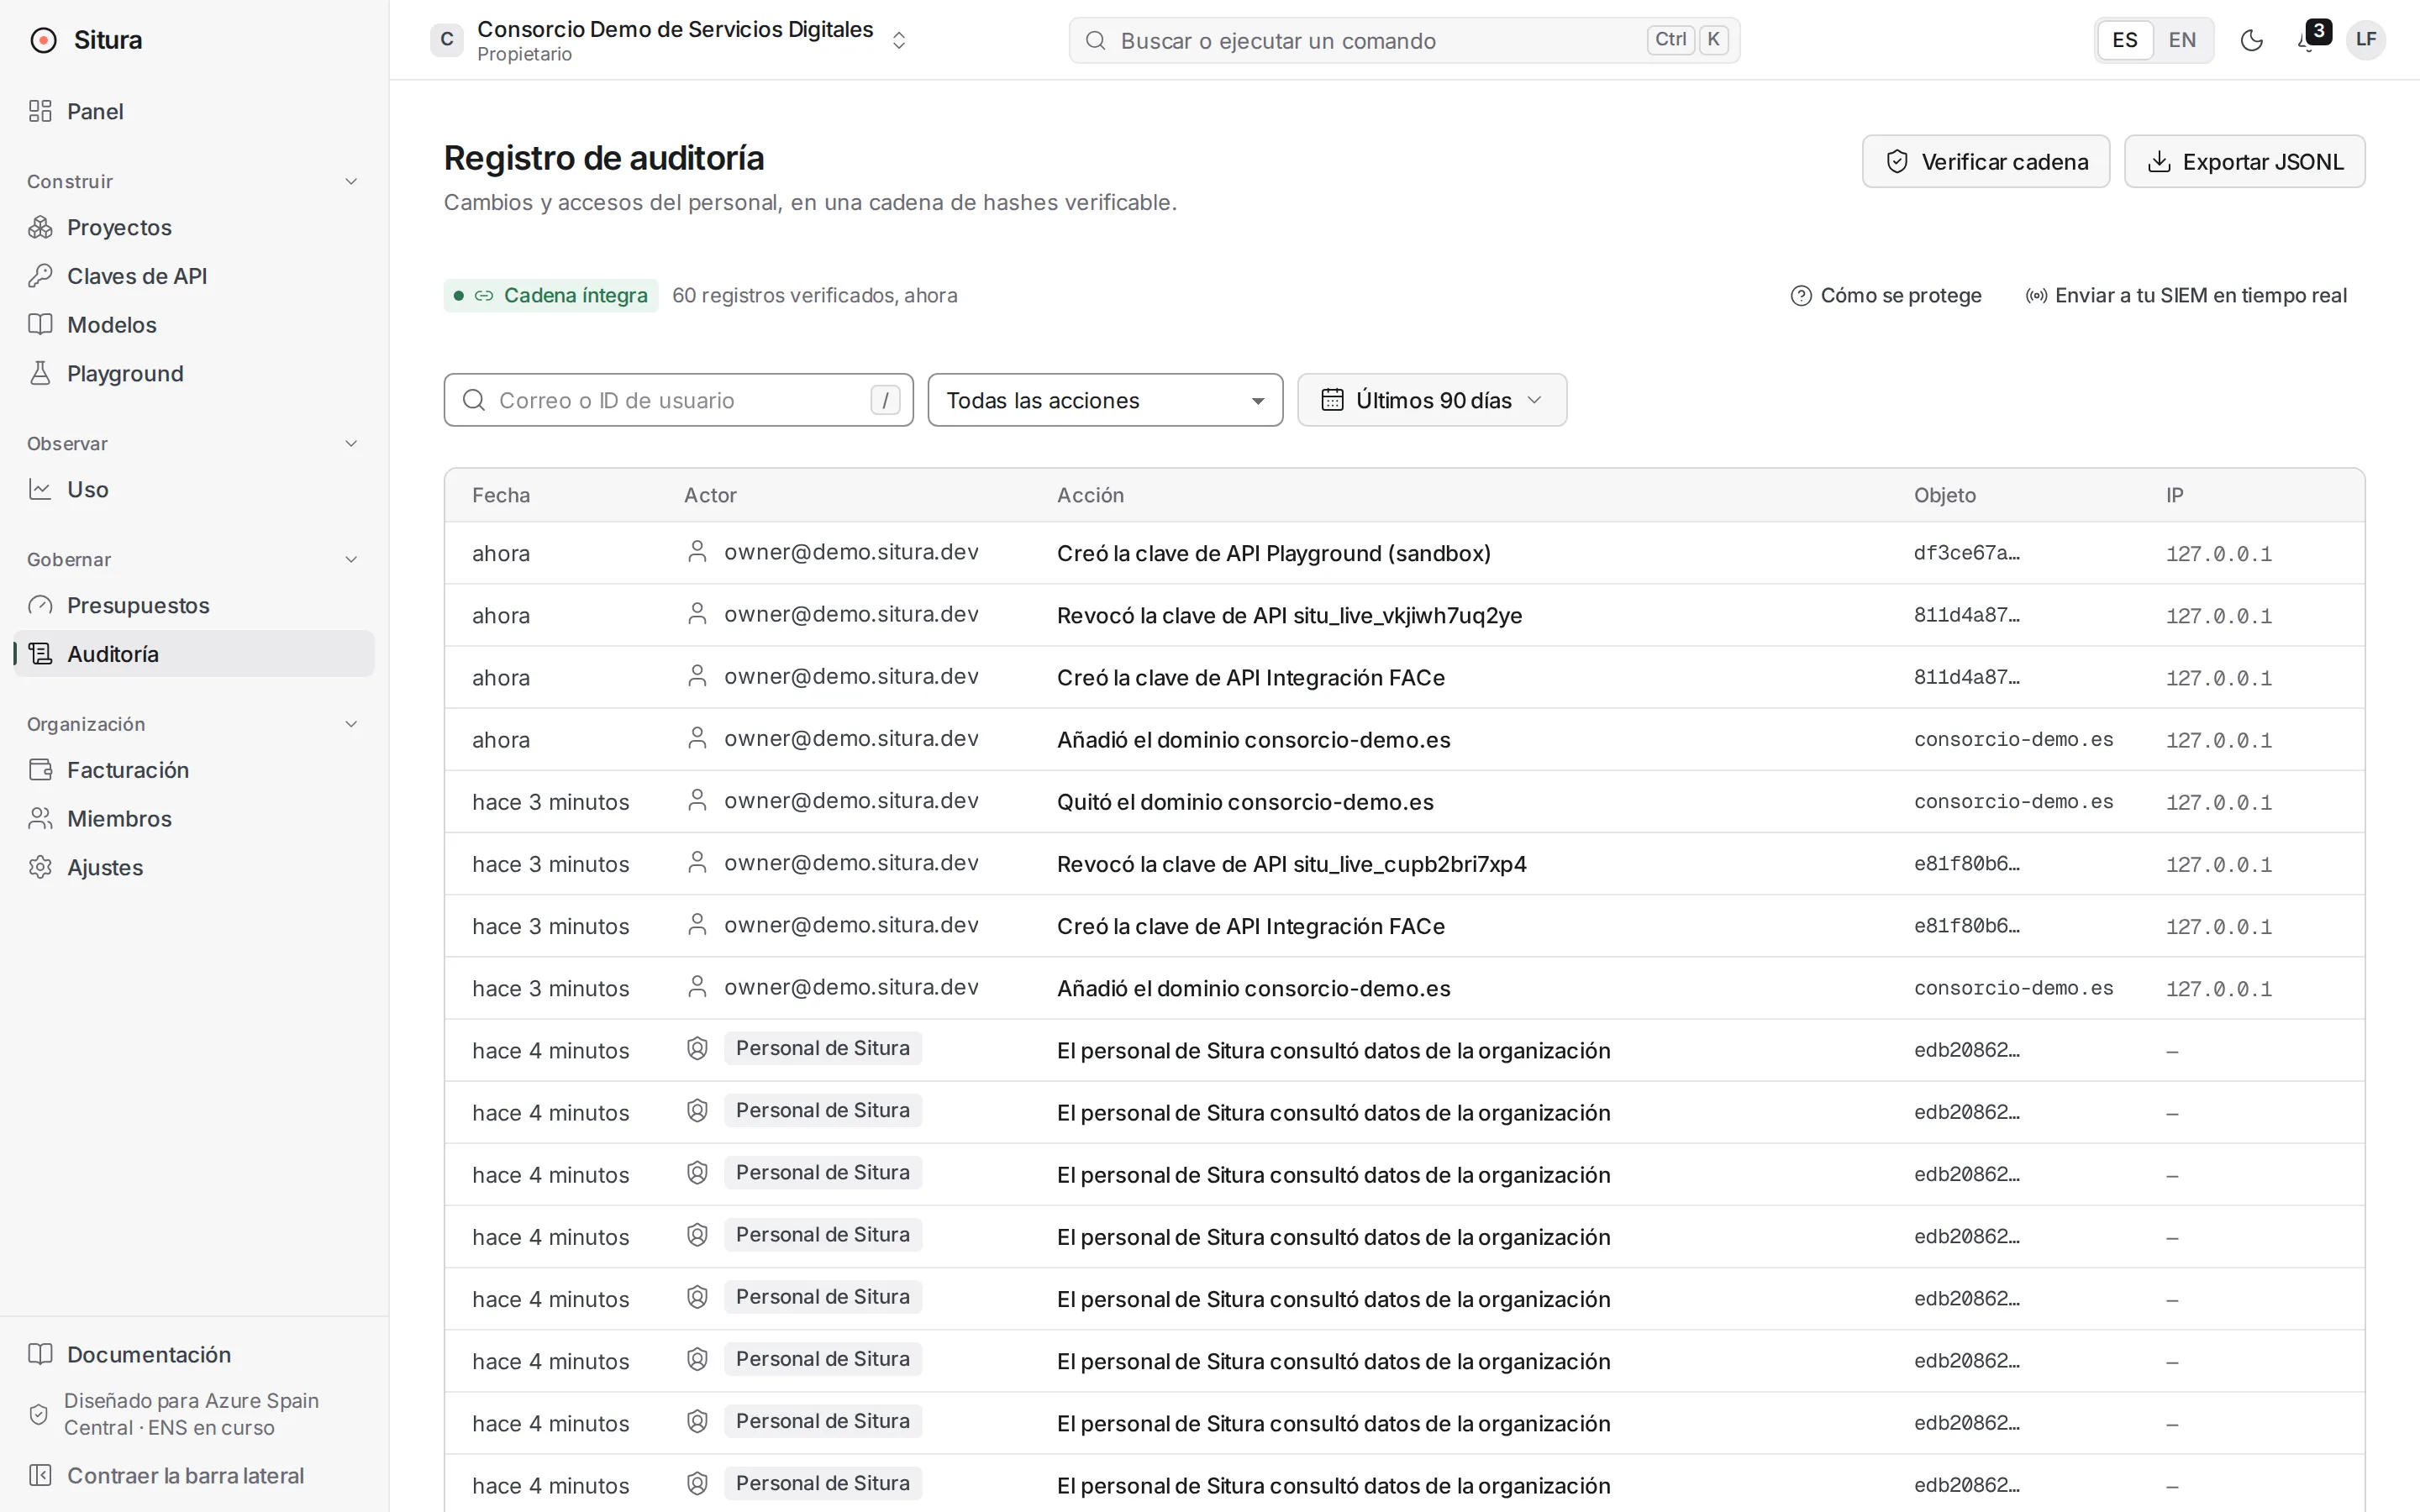This screenshot has width=2420, height=1512.
Task: Open Documentación link
Action: [195, 1354]
